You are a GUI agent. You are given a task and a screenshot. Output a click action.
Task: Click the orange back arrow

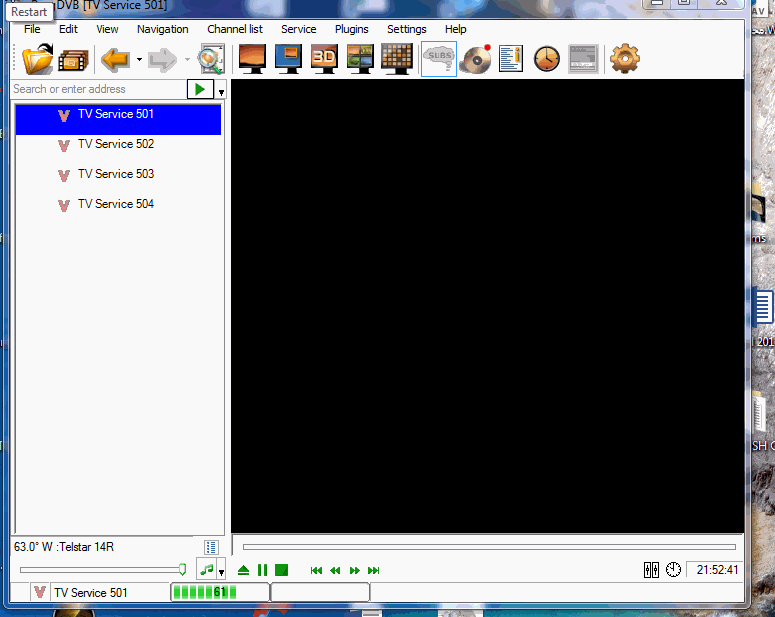tap(115, 59)
